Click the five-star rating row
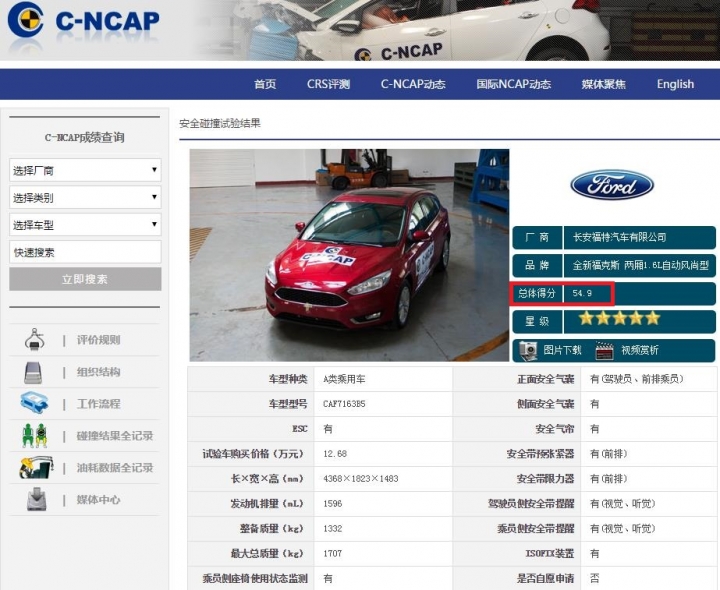Viewport: 720px width, 590px height. 619,318
